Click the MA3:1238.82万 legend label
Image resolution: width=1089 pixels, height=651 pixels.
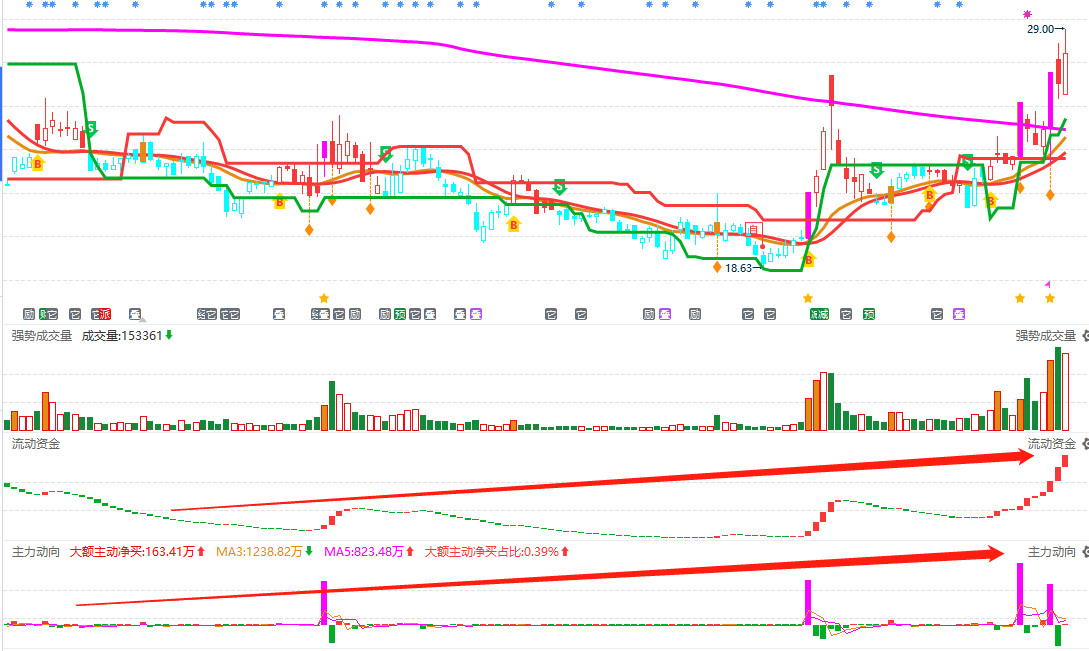[259, 552]
